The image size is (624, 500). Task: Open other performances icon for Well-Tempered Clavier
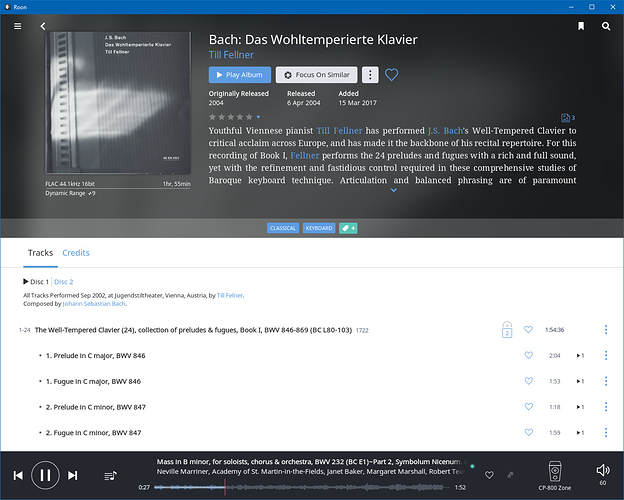tap(507, 330)
